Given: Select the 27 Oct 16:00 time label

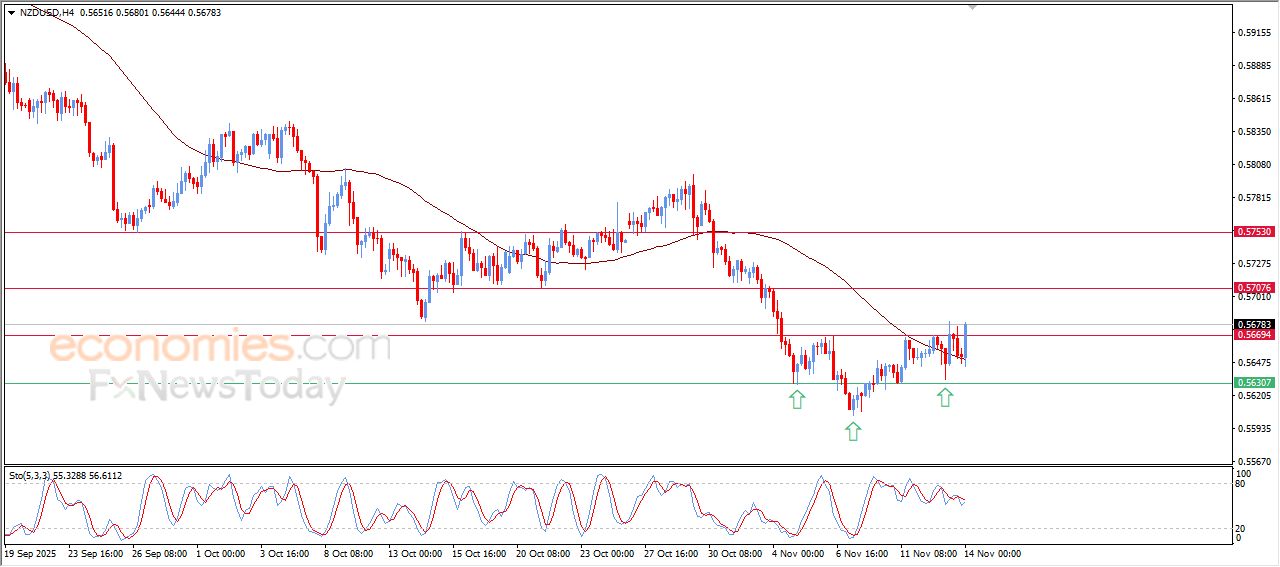Looking at the screenshot, I should click(x=672, y=552).
